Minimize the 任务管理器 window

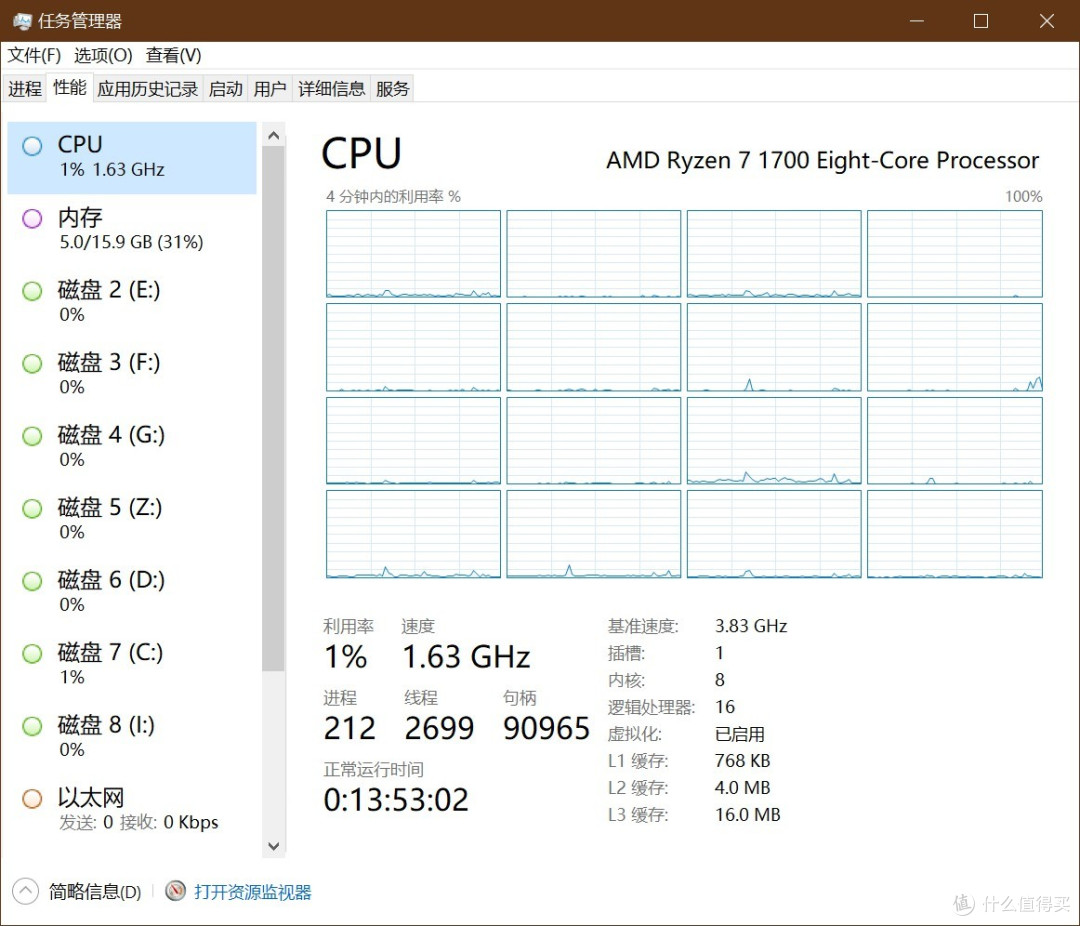point(916,21)
